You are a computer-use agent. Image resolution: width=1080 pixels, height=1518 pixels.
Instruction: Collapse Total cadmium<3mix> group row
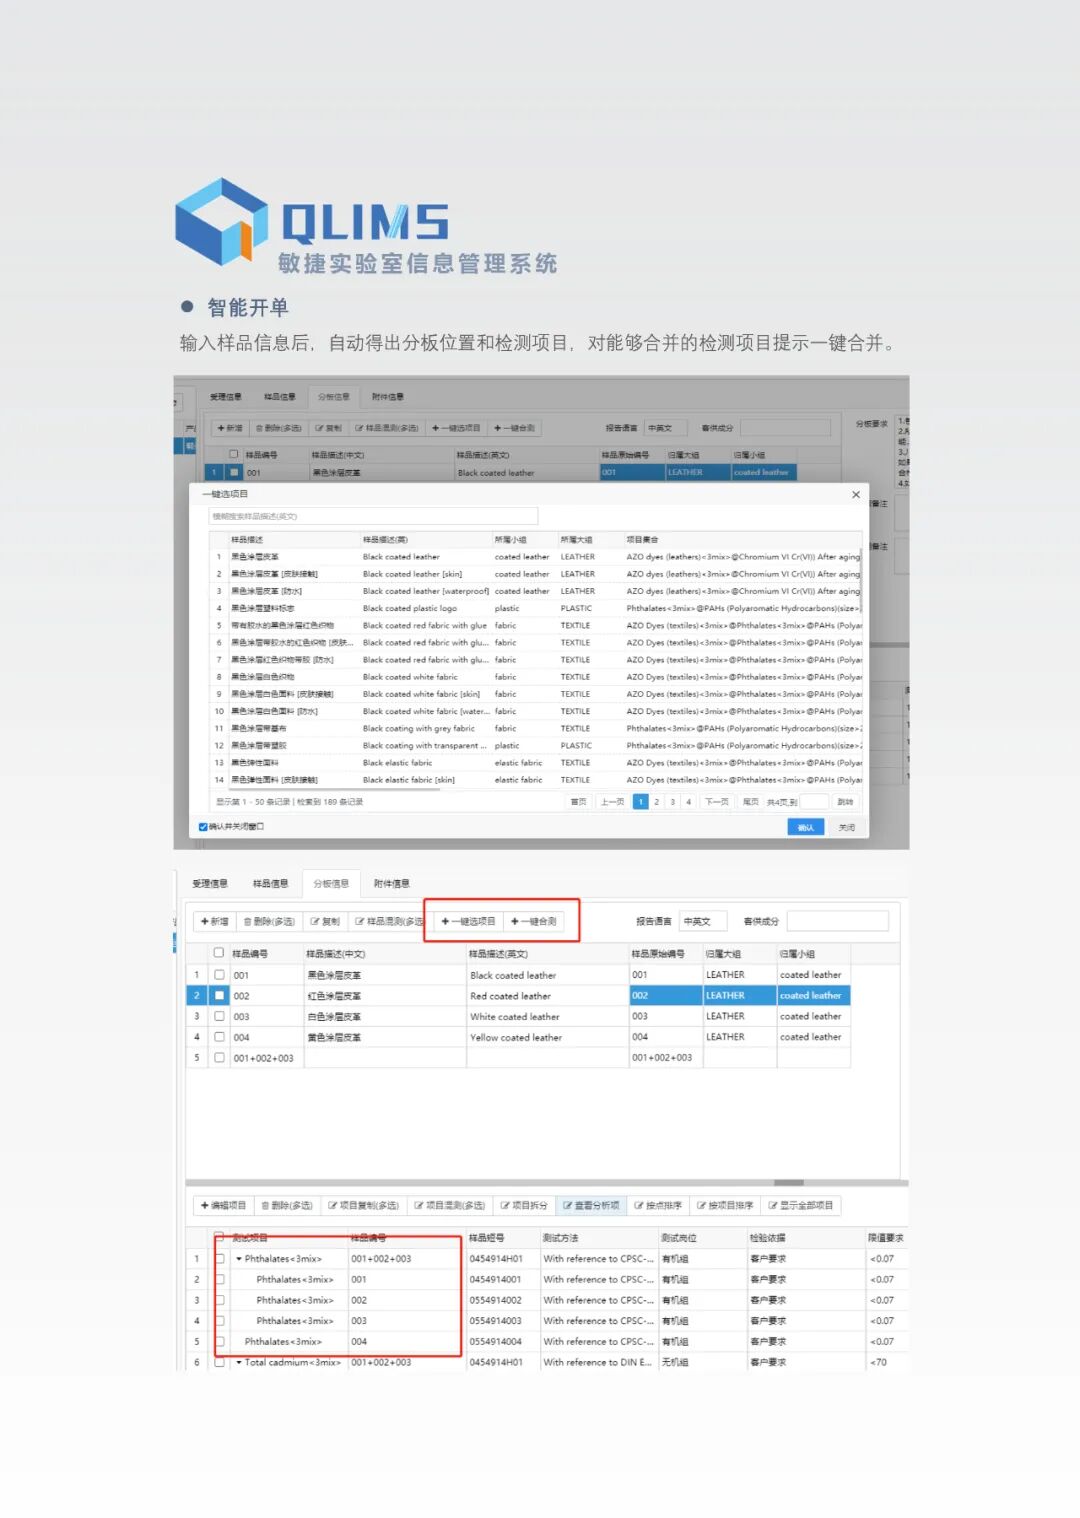click(239, 1362)
